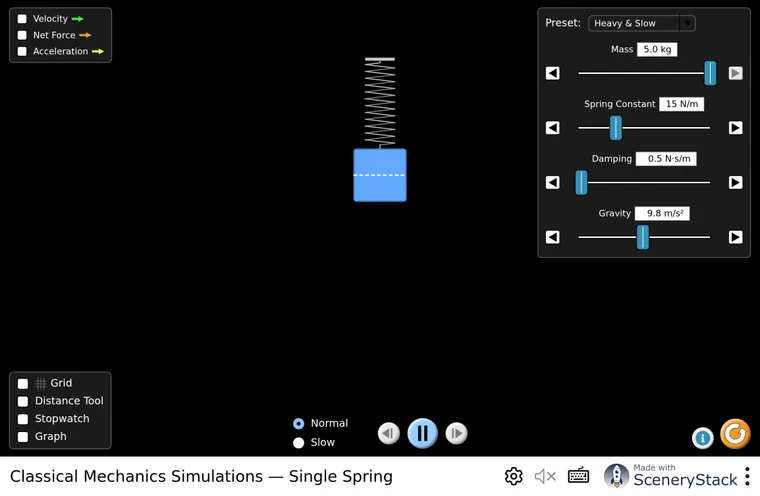The height and width of the screenshot is (496, 760).
Task: Open keyboard shortcuts icon
Action: [x=578, y=476]
